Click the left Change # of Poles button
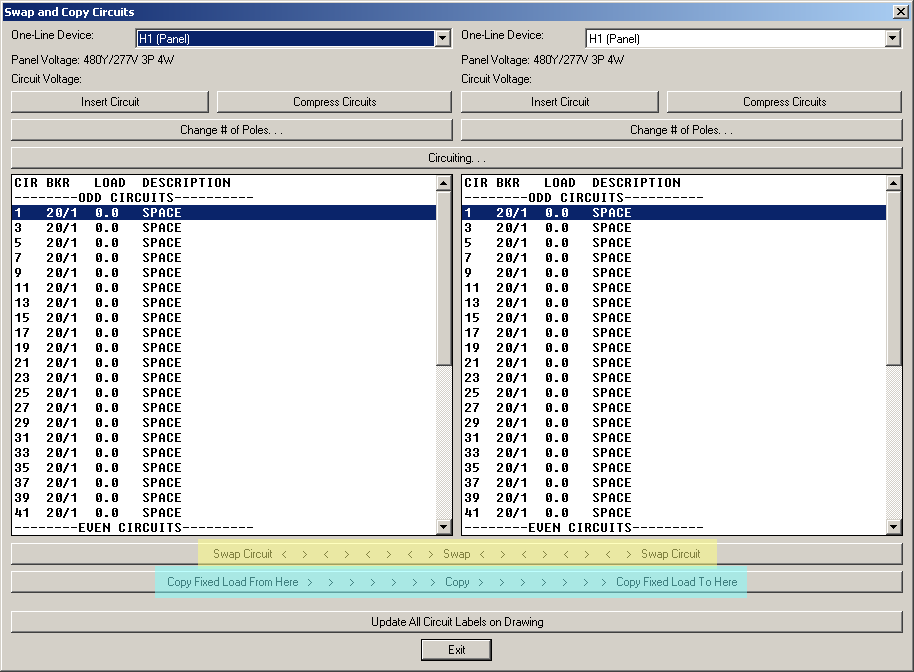 [x=231, y=130]
